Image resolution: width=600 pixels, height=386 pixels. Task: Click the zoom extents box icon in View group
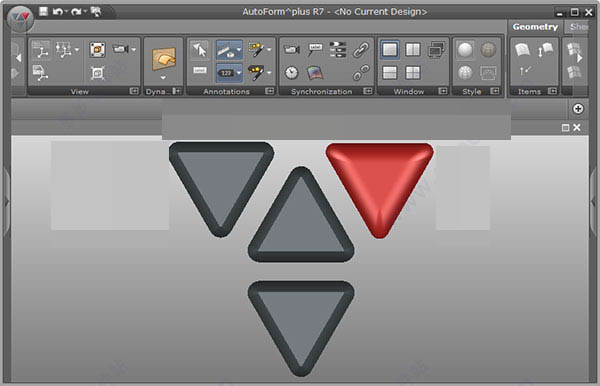pos(98,73)
